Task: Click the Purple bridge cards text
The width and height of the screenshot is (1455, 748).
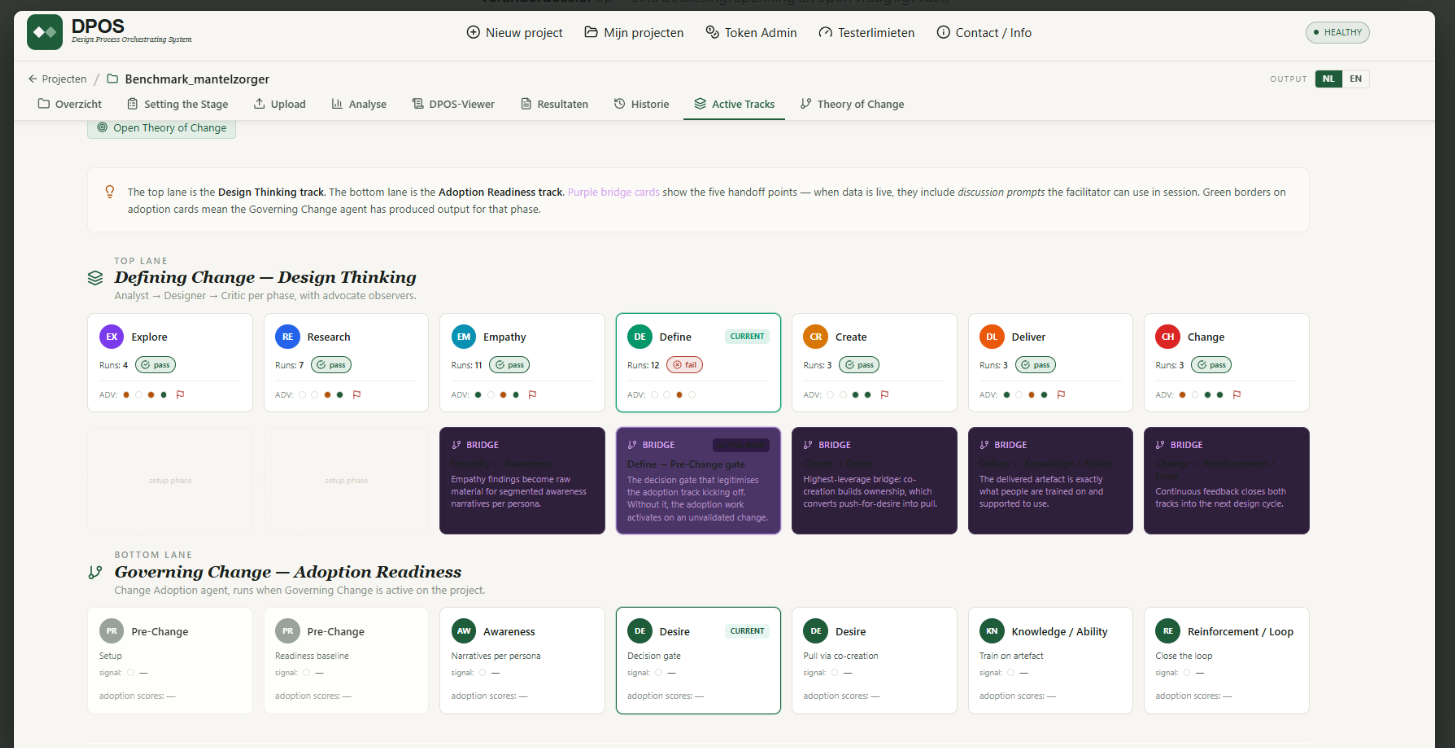Action: (613, 192)
